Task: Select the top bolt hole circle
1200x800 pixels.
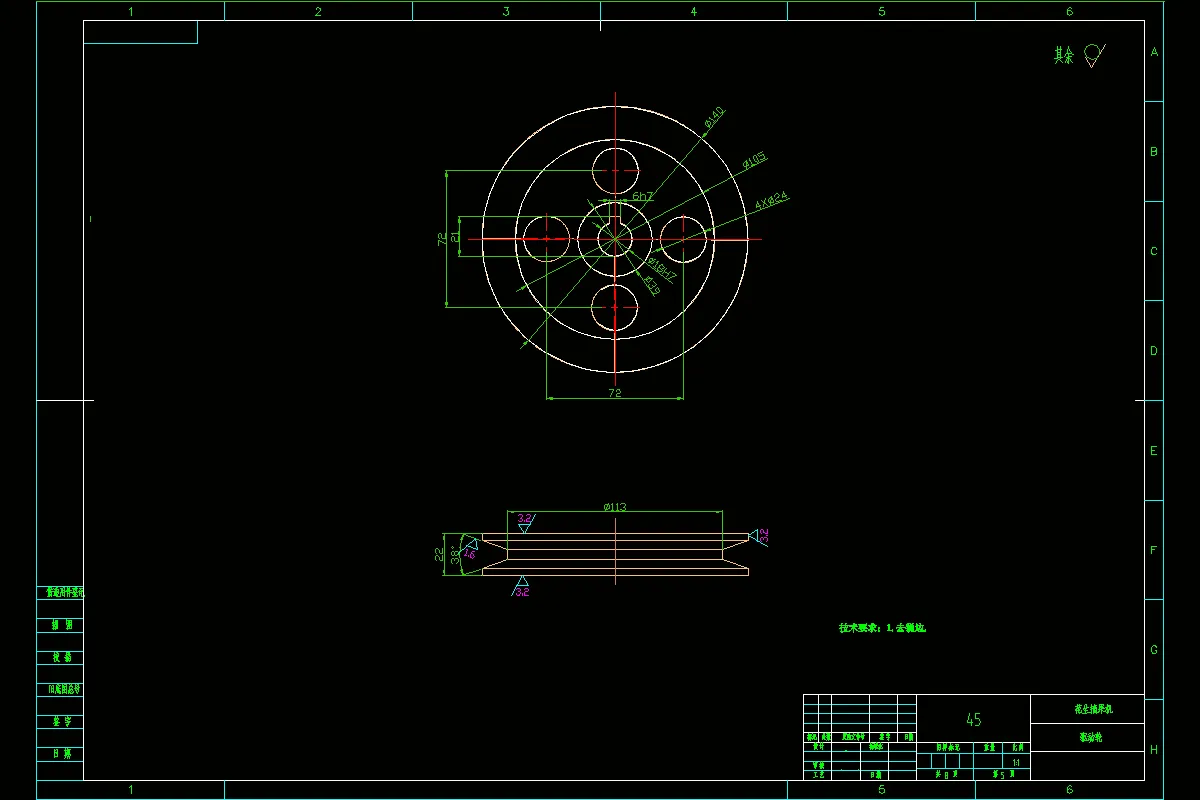Action: coord(615,170)
